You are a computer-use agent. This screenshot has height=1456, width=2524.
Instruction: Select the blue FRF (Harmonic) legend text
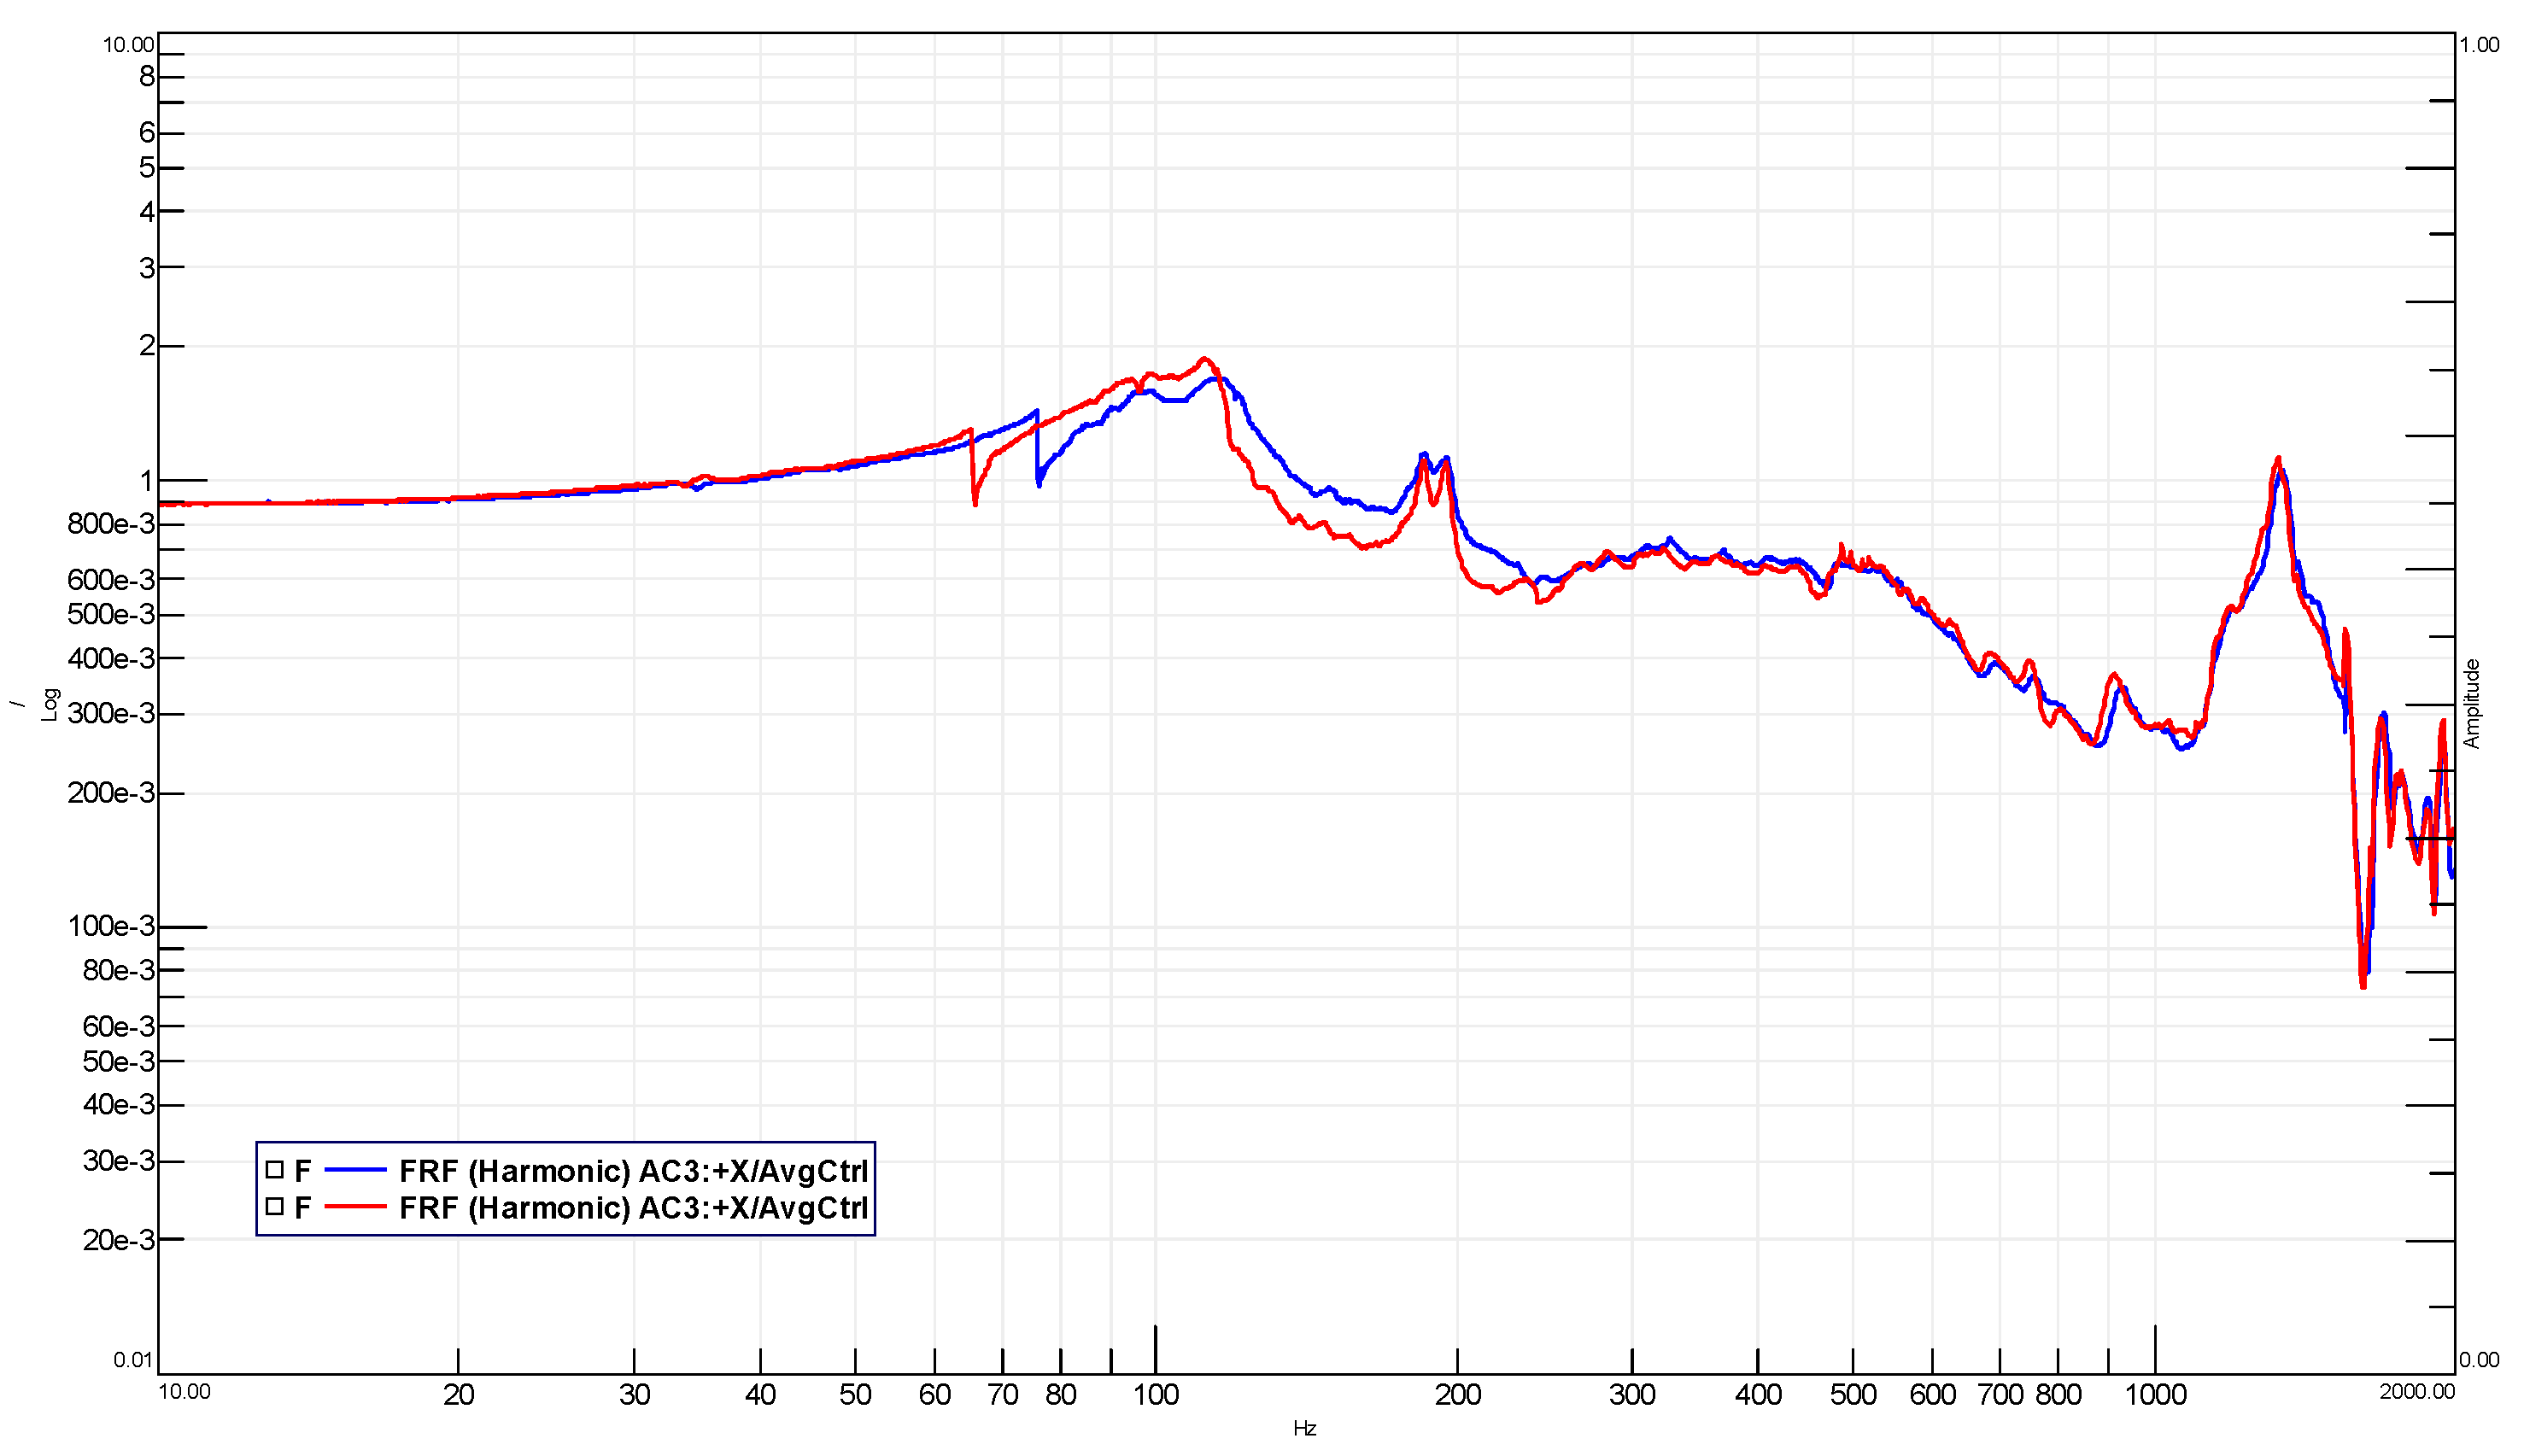click(x=633, y=1171)
